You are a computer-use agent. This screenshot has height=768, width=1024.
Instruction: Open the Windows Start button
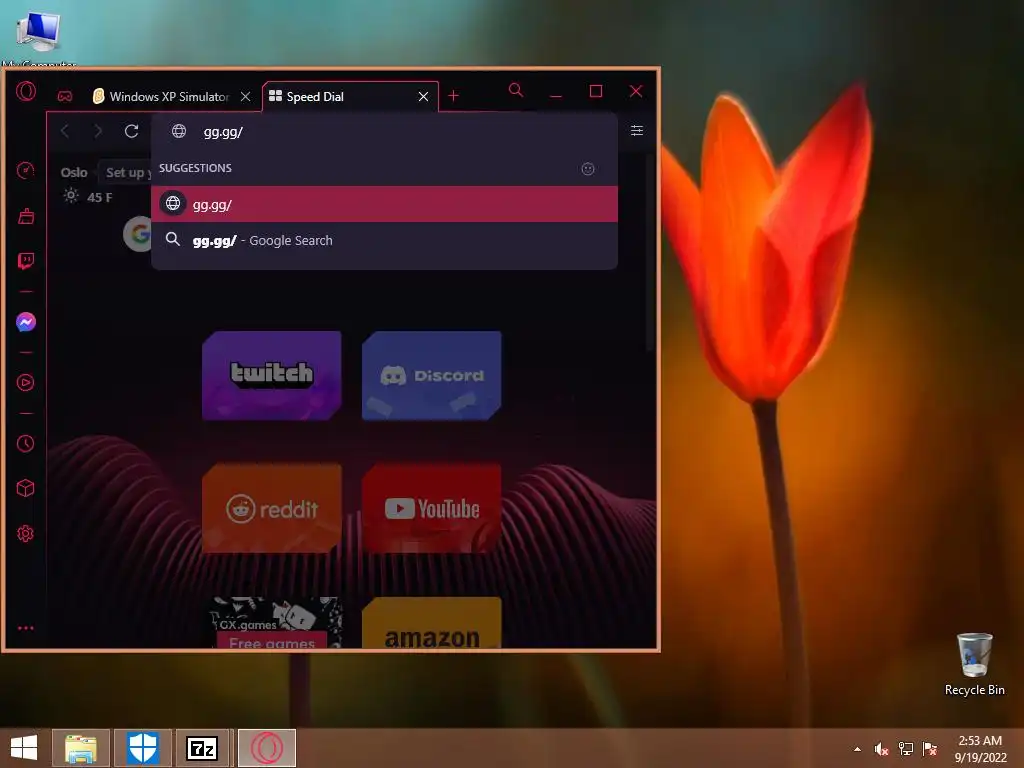tap(24, 748)
